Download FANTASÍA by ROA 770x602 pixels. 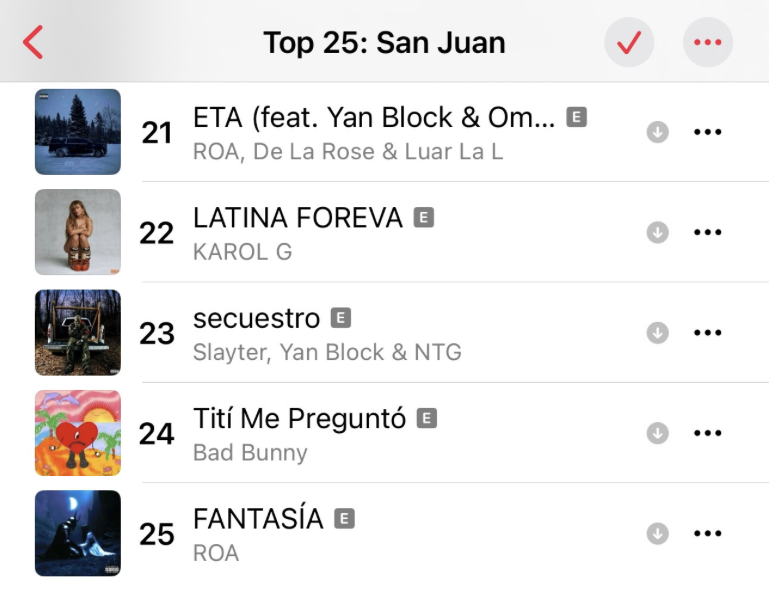tap(658, 533)
